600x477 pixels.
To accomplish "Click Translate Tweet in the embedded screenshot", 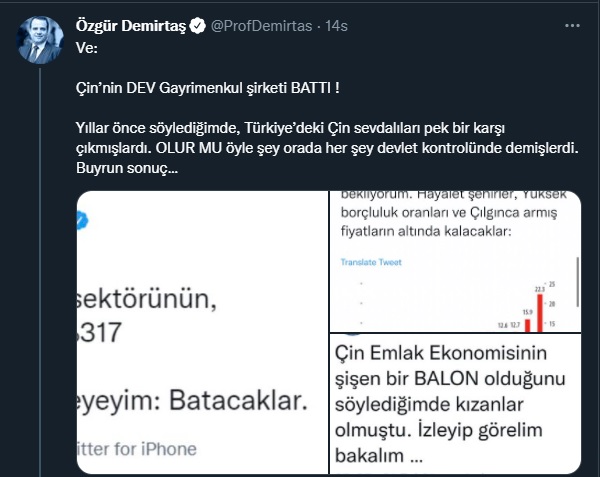I will point(371,261).
